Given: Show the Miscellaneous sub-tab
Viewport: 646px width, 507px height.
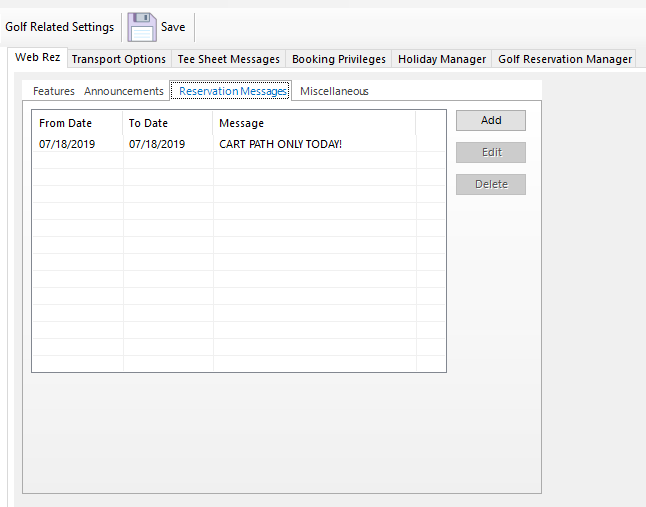Looking at the screenshot, I should [334, 91].
